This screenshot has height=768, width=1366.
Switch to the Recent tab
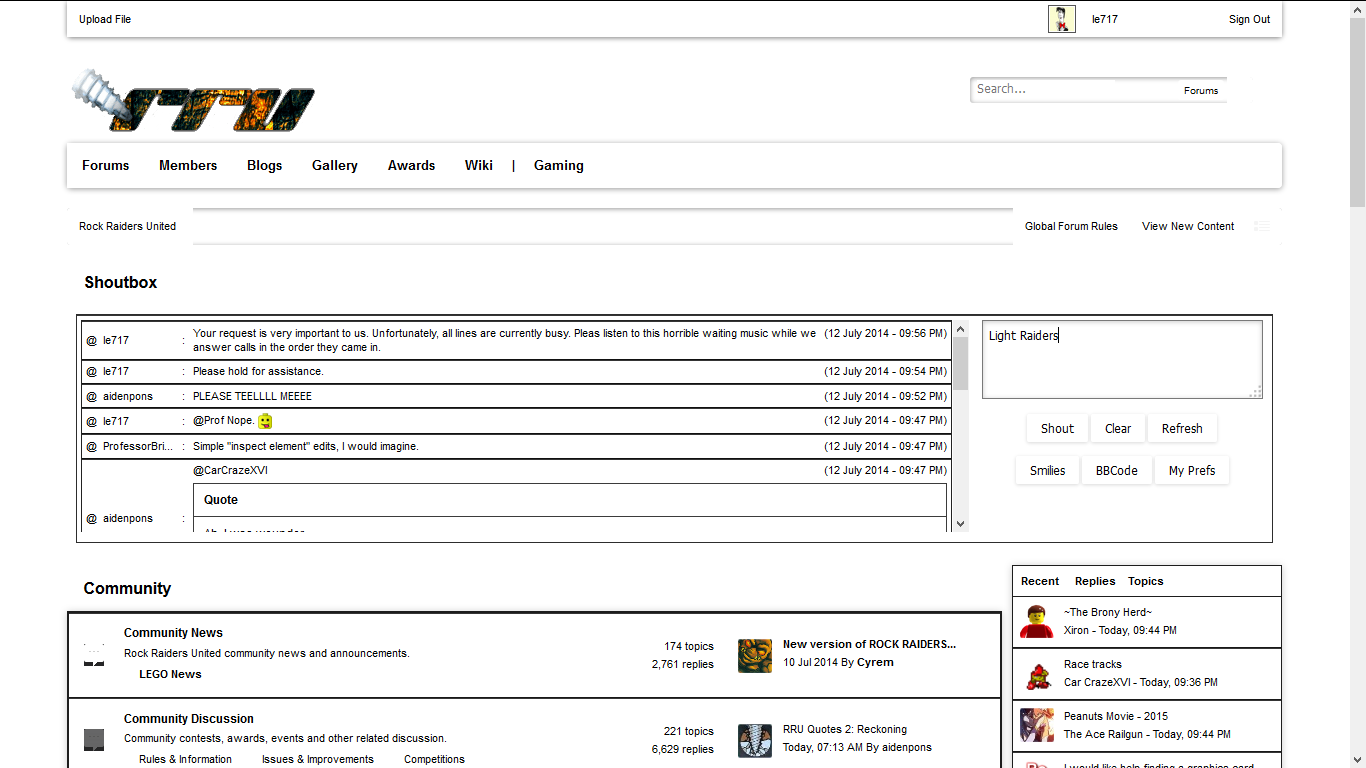point(1040,581)
